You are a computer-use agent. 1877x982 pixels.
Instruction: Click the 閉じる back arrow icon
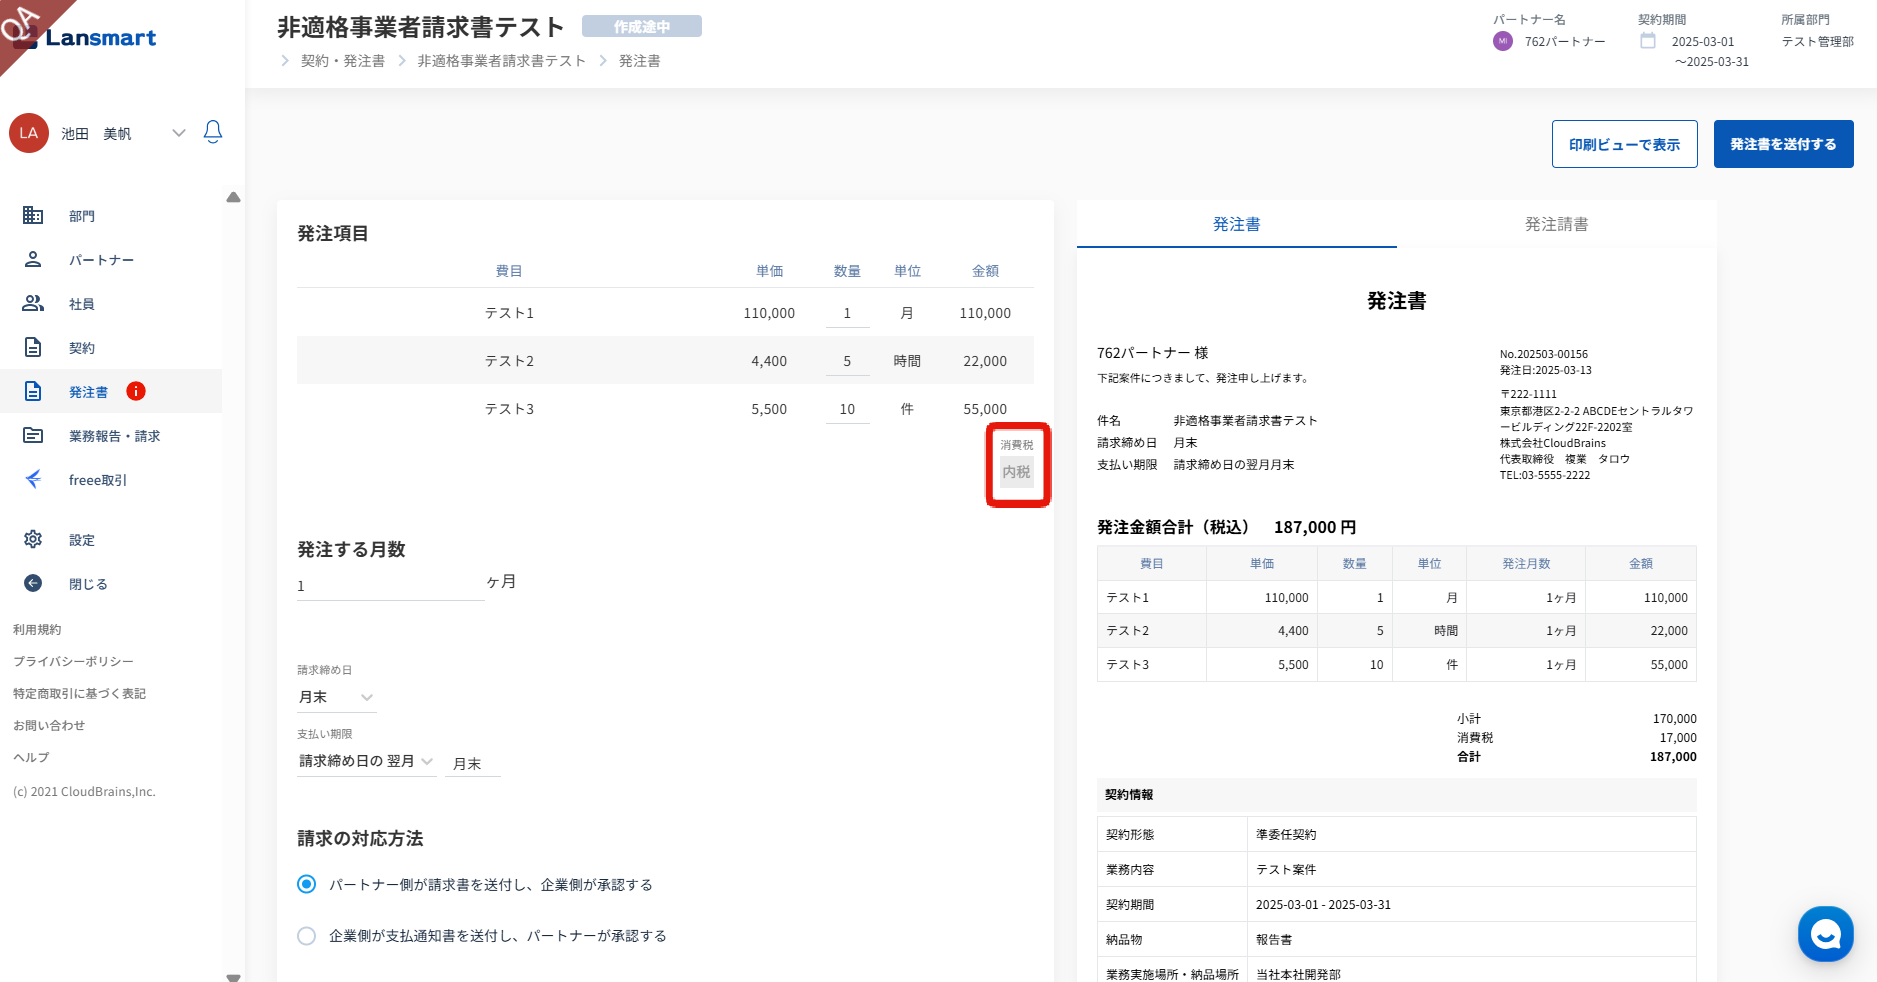click(x=33, y=583)
